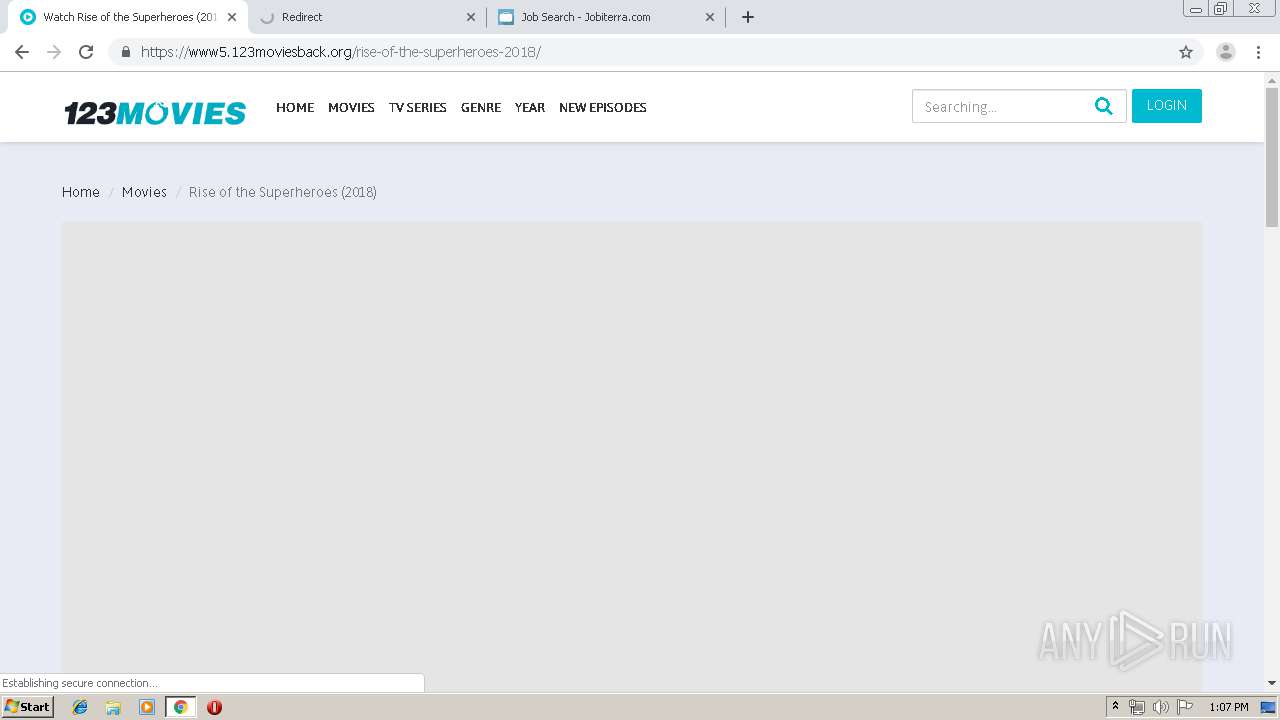The height and width of the screenshot is (720, 1280).
Task: Restore down the Chrome window
Action: [x=1221, y=8]
